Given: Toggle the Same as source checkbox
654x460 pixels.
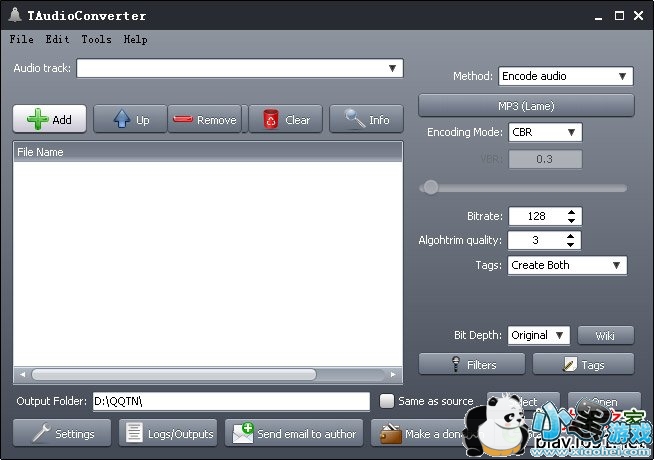Looking at the screenshot, I should pyautogui.click(x=387, y=401).
